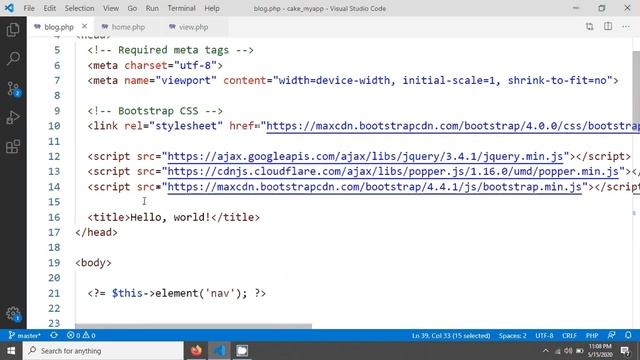Click the $this->element('nav') line
Image resolution: width=640 pixels, height=360 pixels.
point(177,293)
